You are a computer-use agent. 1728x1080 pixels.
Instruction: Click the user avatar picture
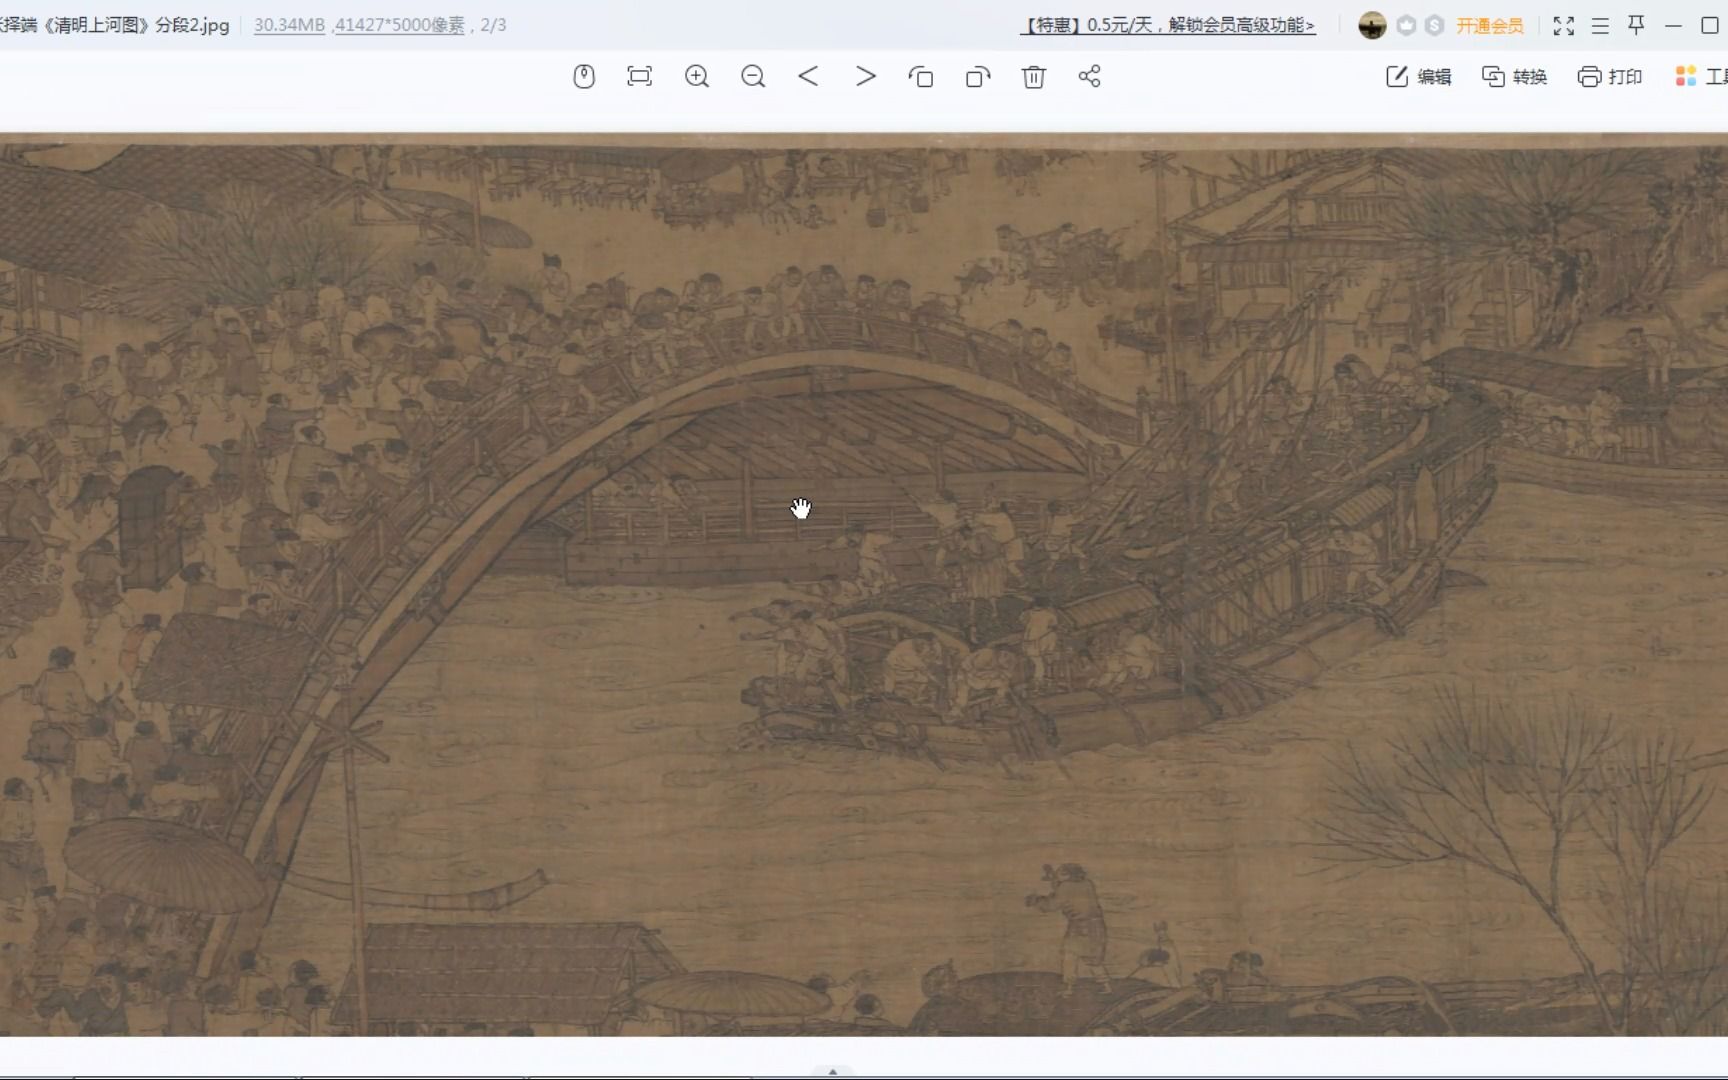pos(1372,26)
